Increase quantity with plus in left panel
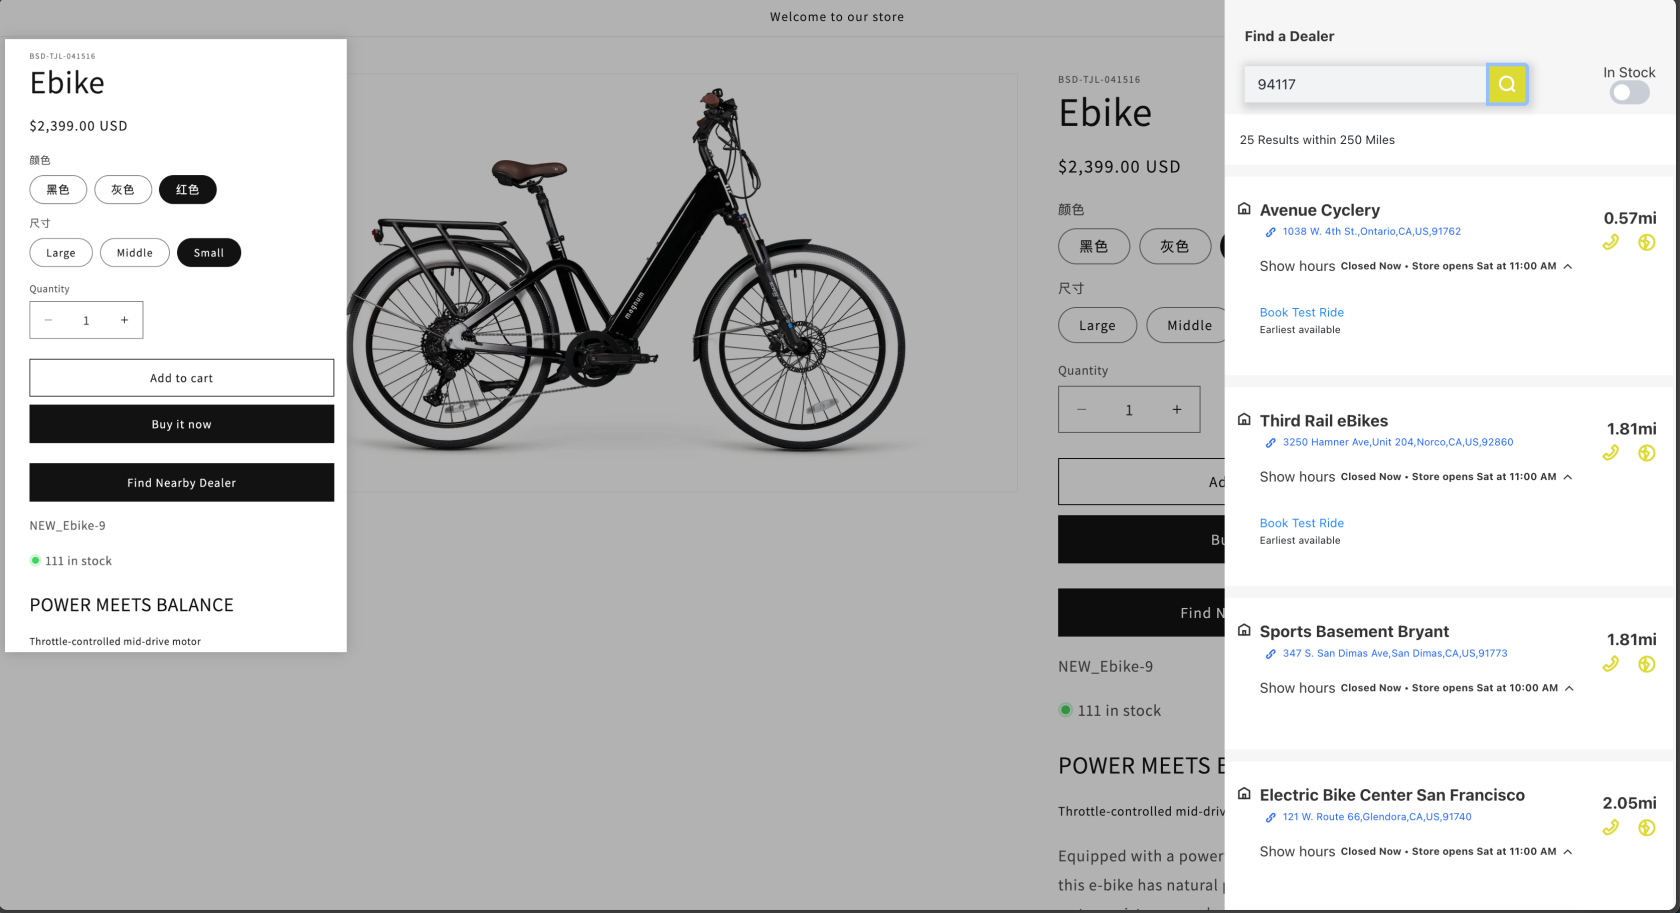The image size is (1680, 913). [x=124, y=320]
